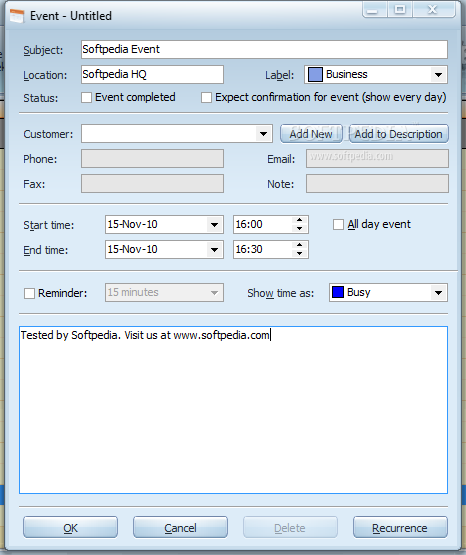Image resolution: width=466 pixels, height=555 pixels.
Task: Click Add to Description button
Action: click(x=399, y=134)
